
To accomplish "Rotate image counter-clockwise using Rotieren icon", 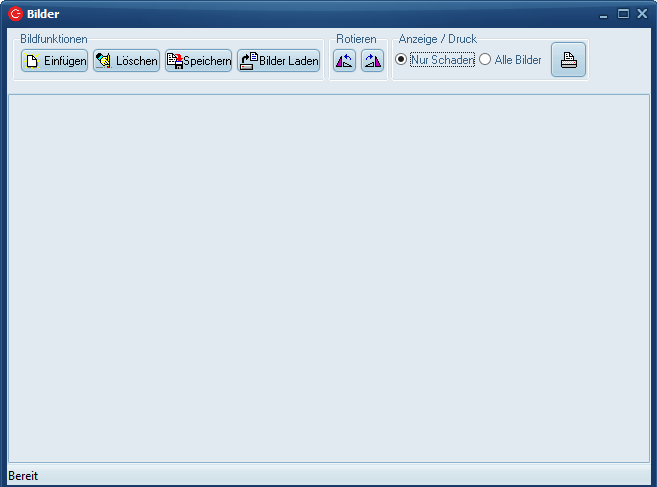I will 344,61.
